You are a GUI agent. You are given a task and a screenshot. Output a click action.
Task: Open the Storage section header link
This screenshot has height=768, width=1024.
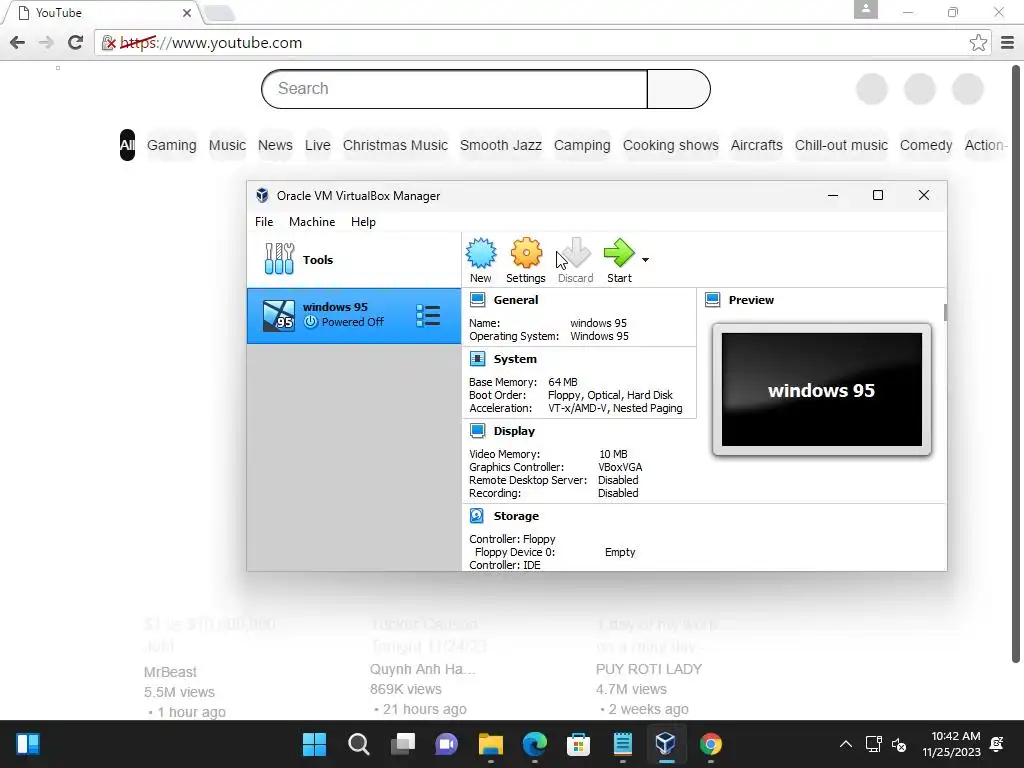tap(516, 515)
